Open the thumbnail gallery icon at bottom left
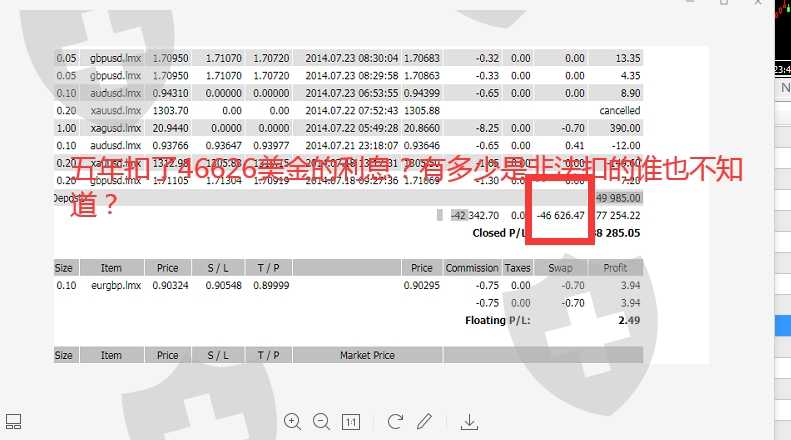The height and width of the screenshot is (440, 791). (13, 422)
